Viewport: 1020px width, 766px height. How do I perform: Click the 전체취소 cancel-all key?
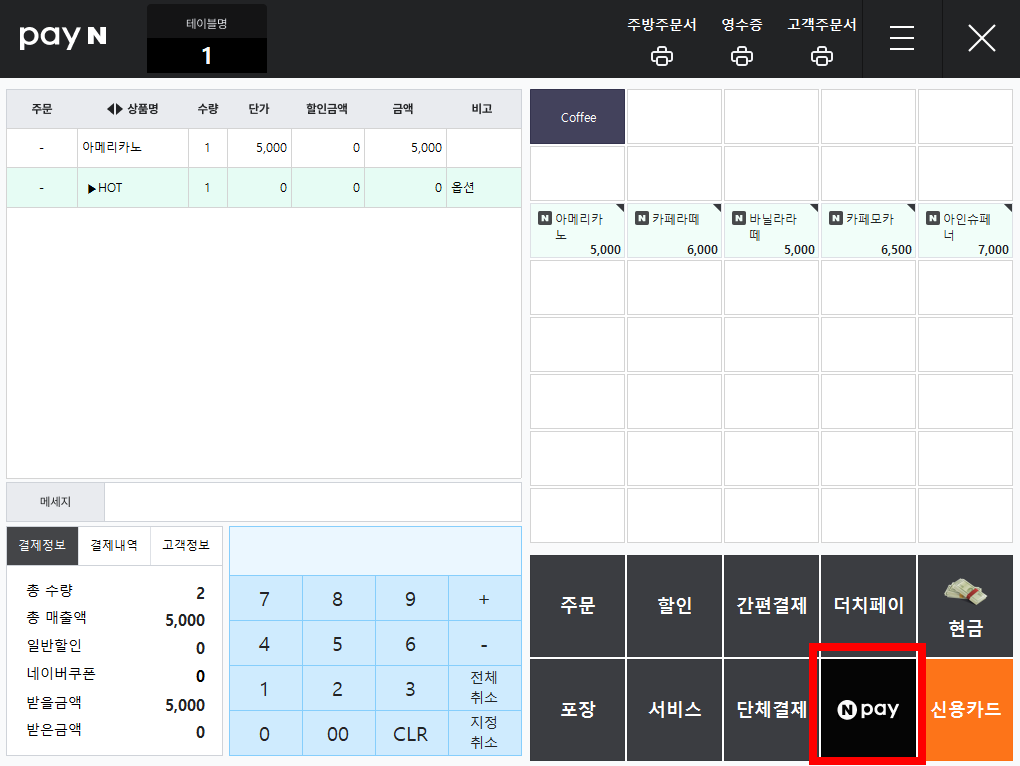pyautogui.click(x=484, y=687)
